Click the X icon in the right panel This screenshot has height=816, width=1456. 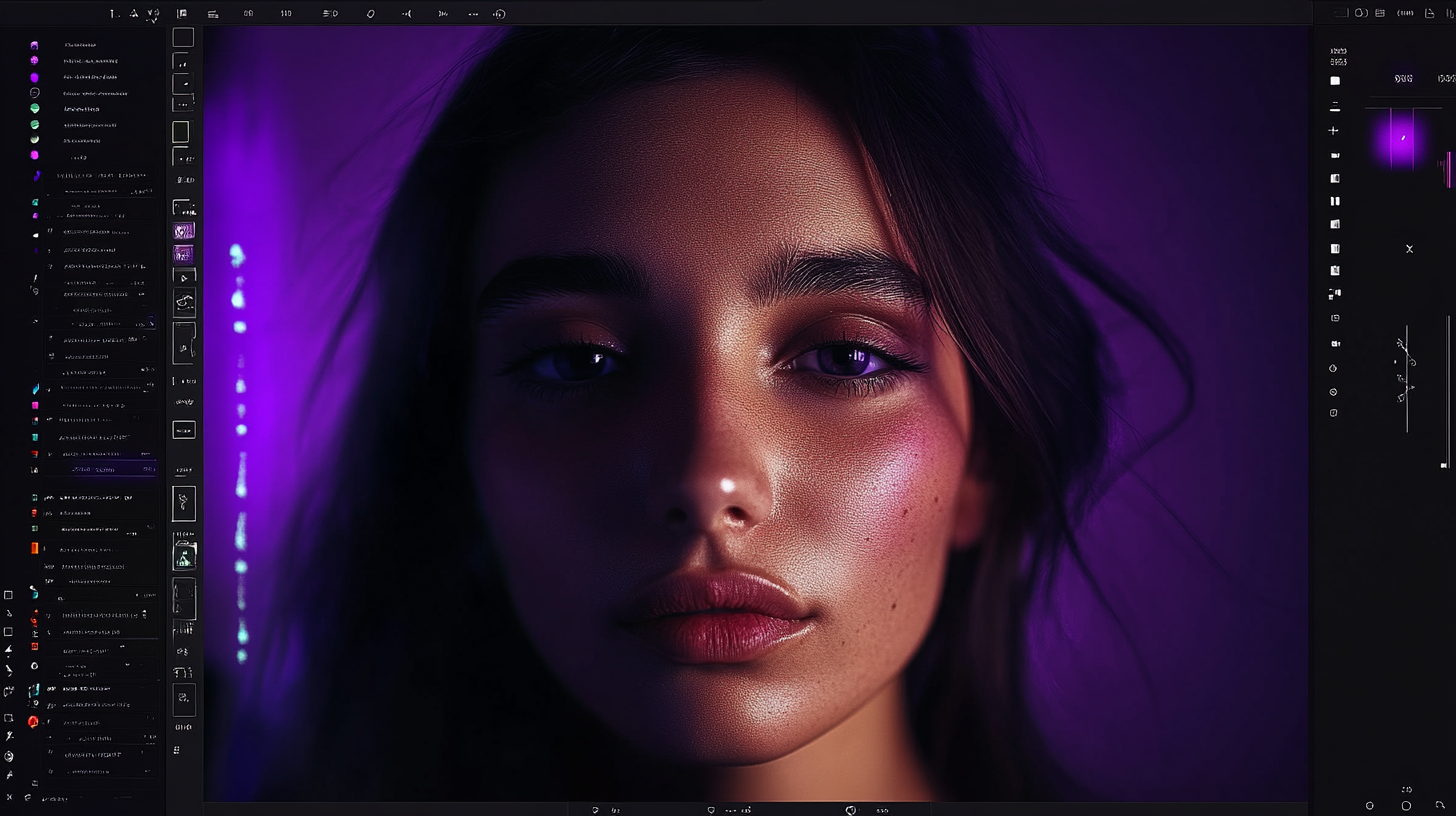(1409, 249)
